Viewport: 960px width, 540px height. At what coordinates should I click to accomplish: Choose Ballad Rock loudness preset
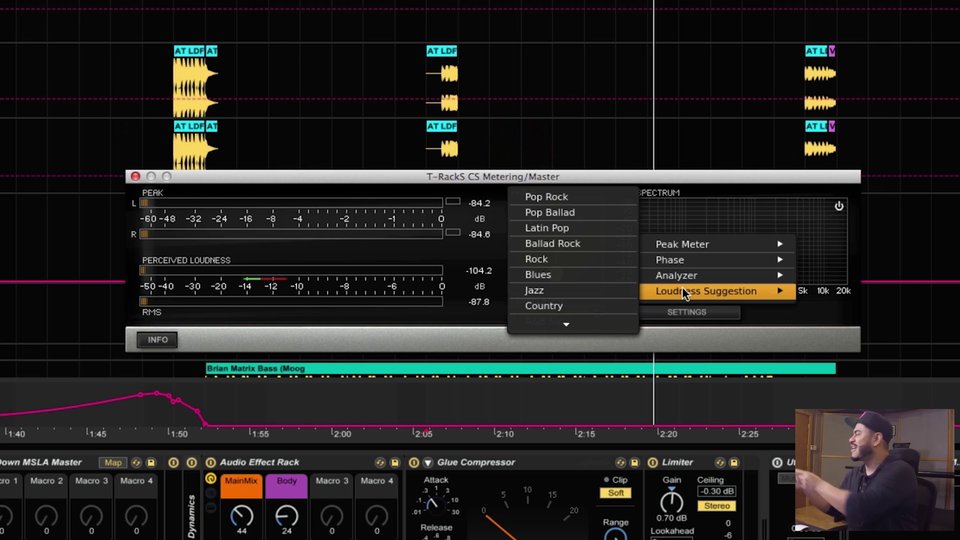coord(573,244)
